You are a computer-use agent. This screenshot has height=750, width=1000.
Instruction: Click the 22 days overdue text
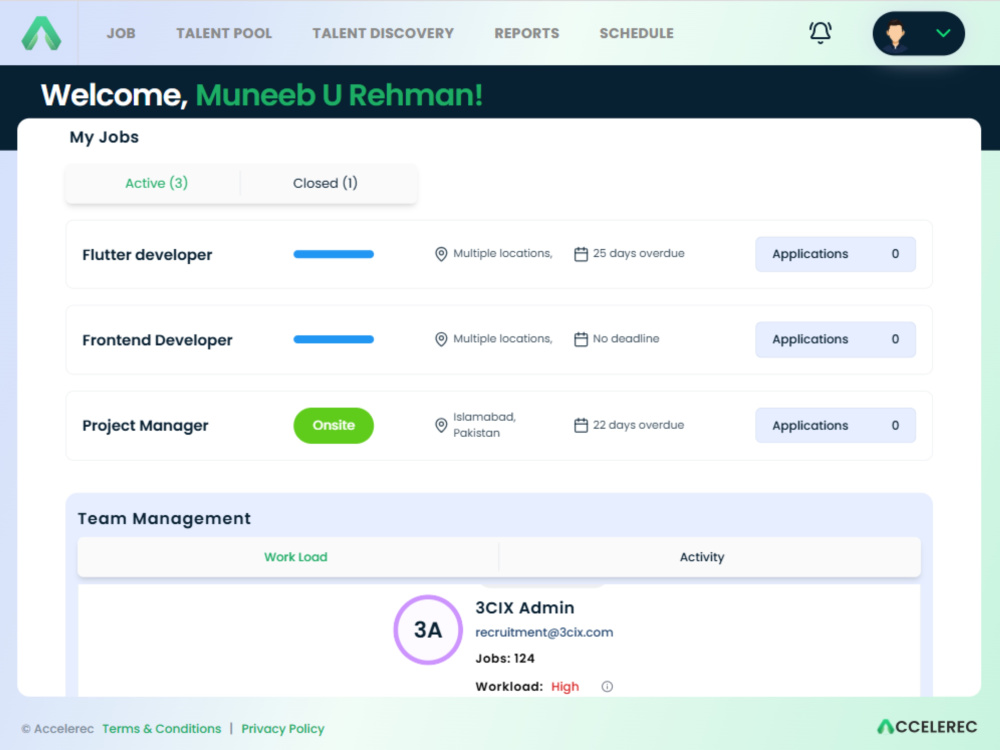(x=638, y=425)
